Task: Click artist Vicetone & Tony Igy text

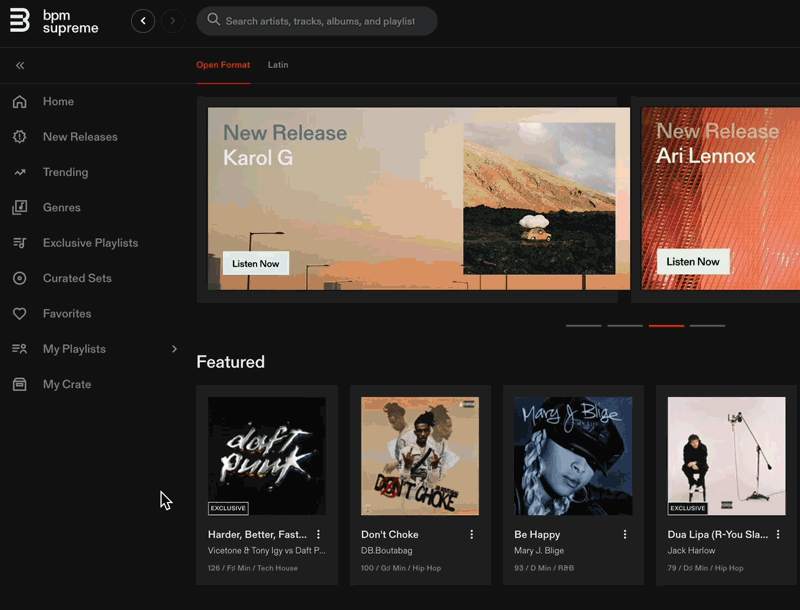Action: pos(266,551)
